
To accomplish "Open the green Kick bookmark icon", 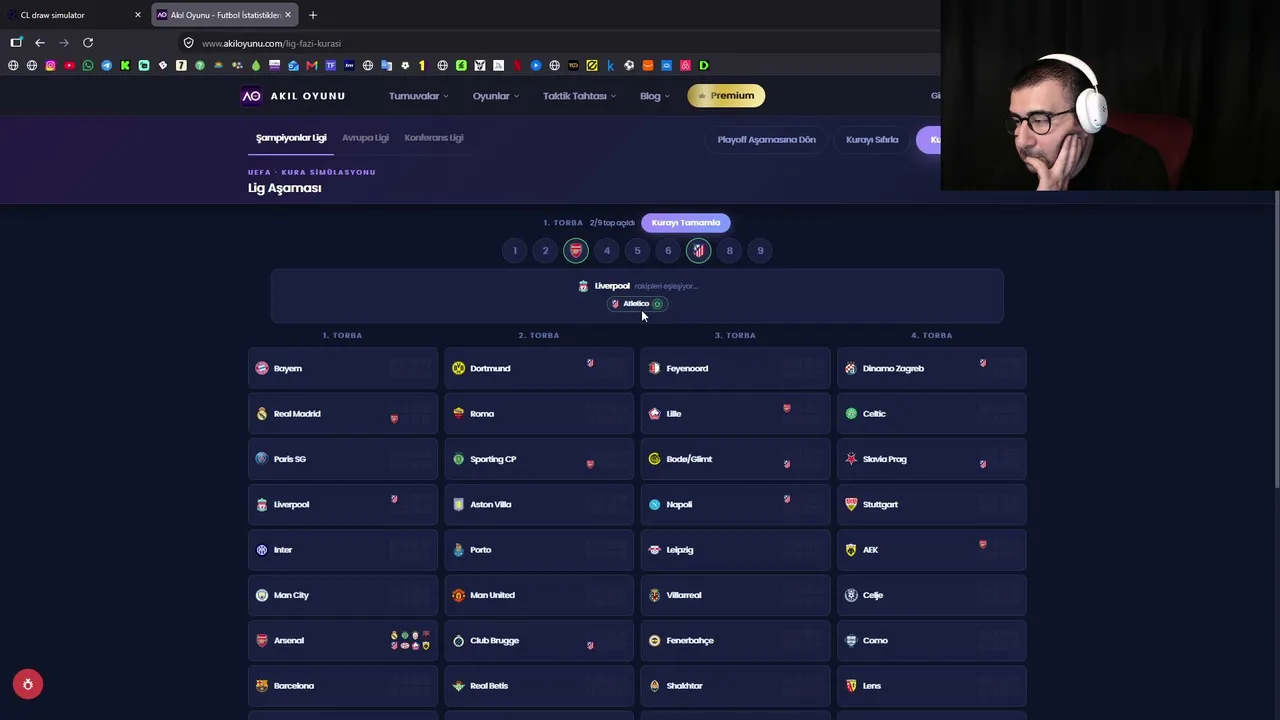I will [x=125, y=66].
